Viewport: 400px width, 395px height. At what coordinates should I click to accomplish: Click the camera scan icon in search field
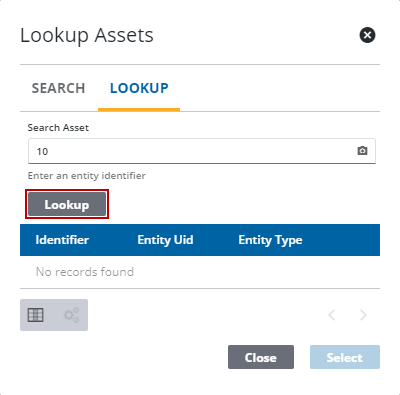362,151
